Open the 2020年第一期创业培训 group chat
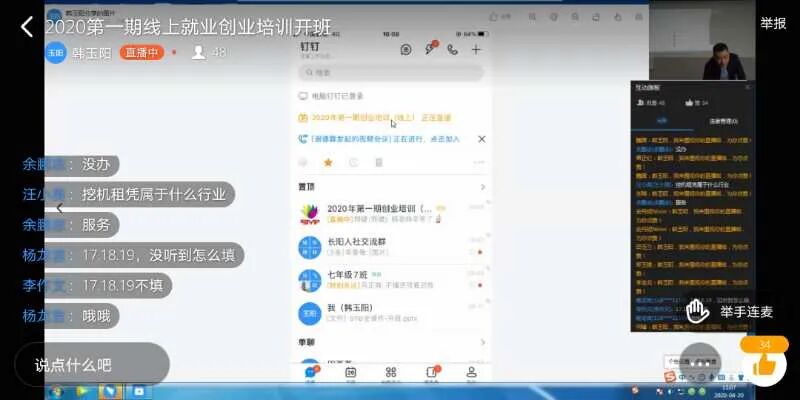Image resolution: width=800 pixels, height=400 pixels. point(391,214)
